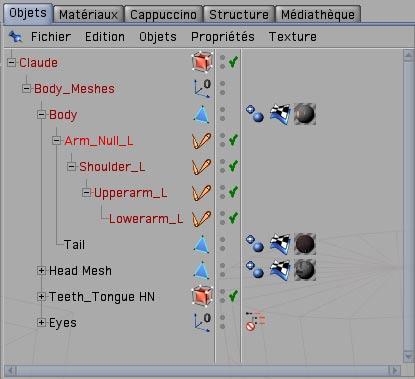Screen dimensions: 415x379
Task: Disable the green checkmark for Lowerarm_L
Action: click(233, 218)
